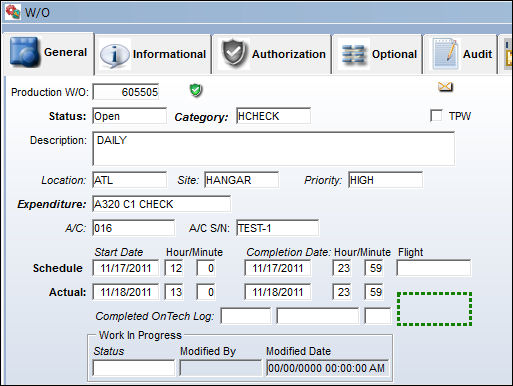The width and height of the screenshot is (513, 386).
Task: Click the Expenditure label
Action: point(52,204)
